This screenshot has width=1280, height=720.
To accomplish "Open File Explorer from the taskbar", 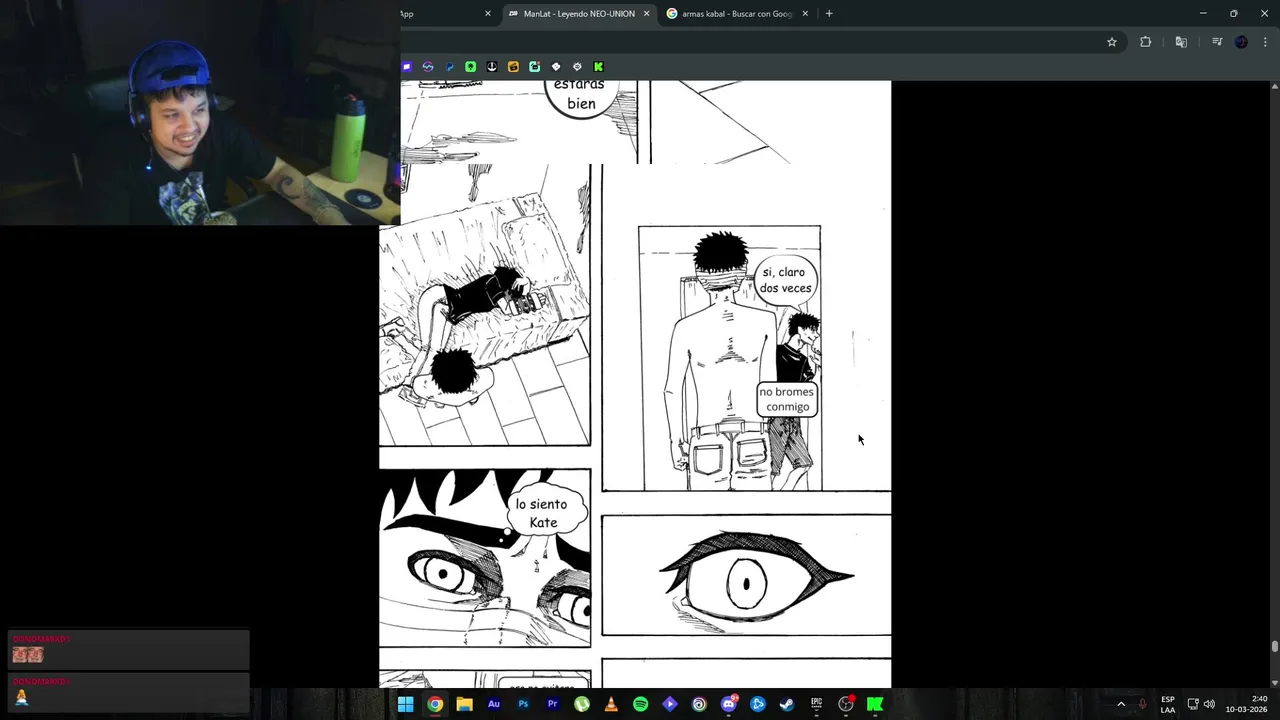I will 464,704.
